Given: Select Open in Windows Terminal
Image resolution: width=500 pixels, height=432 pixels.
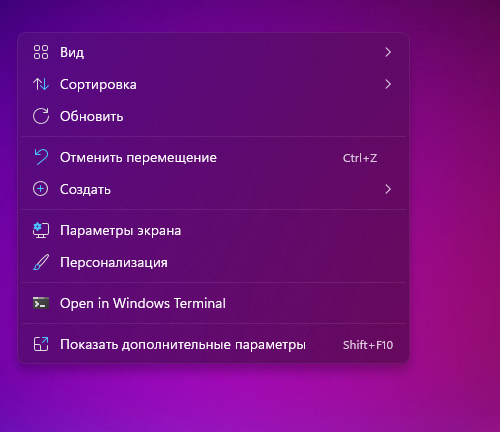Looking at the screenshot, I should tap(213, 303).
